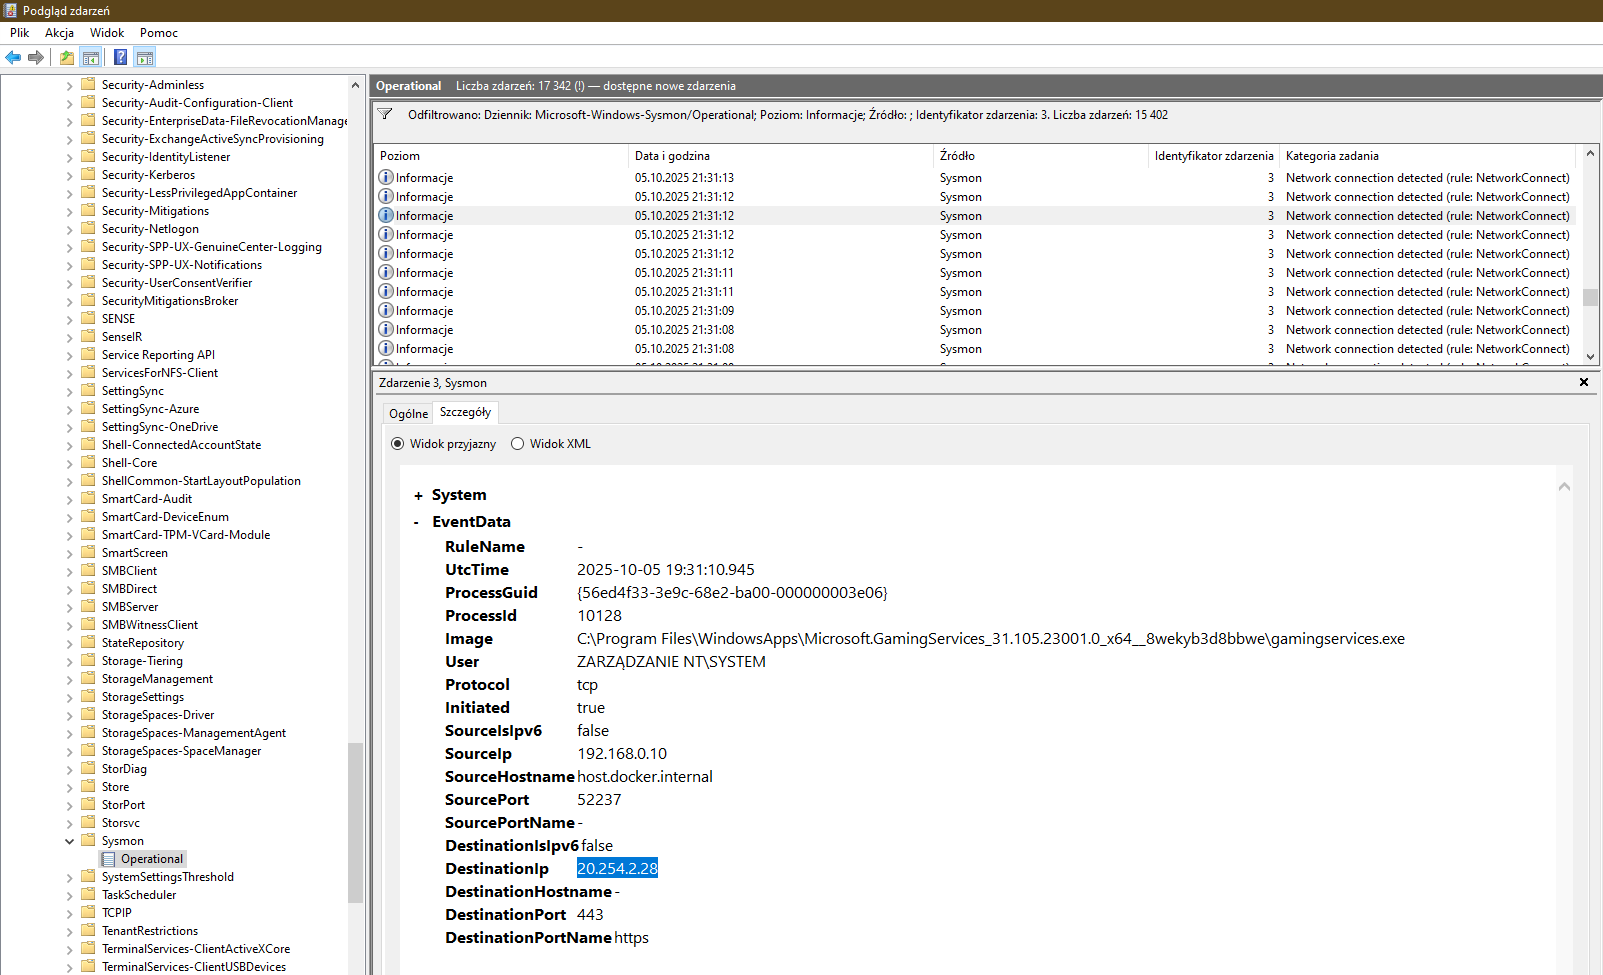This screenshot has height=975, width=1603.
Task: Switch to the Ogólne tab
Action: pyautogui.click(x=408, y=413)
